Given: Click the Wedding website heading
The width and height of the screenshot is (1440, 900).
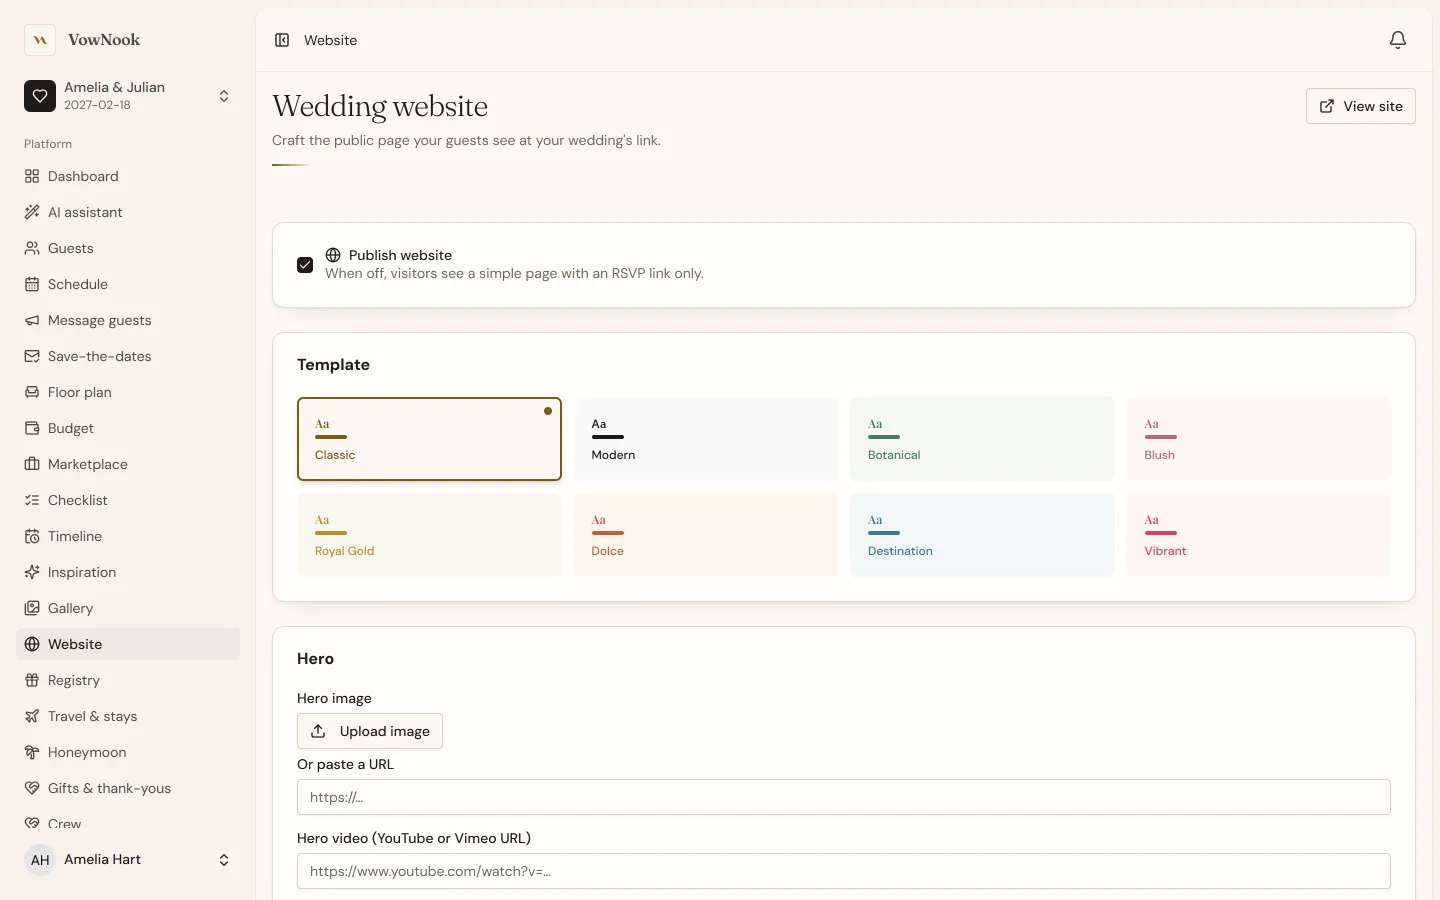Looking at the screenshot, I should coord(380,106).
